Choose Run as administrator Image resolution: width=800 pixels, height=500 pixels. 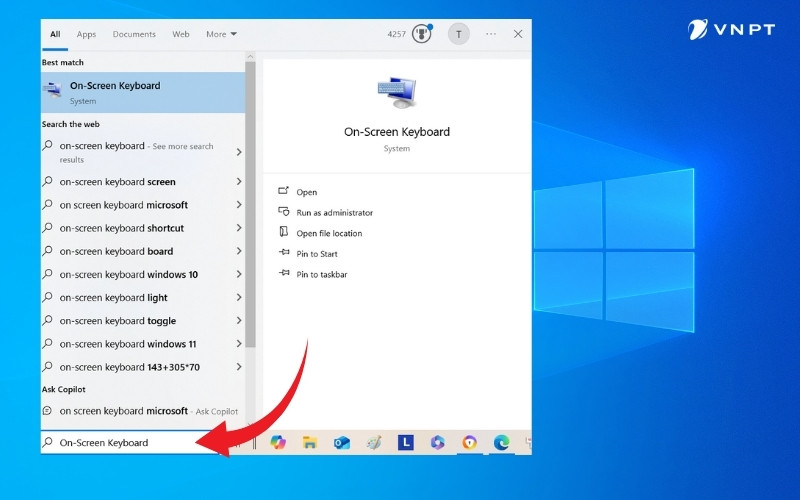[334, 213]
